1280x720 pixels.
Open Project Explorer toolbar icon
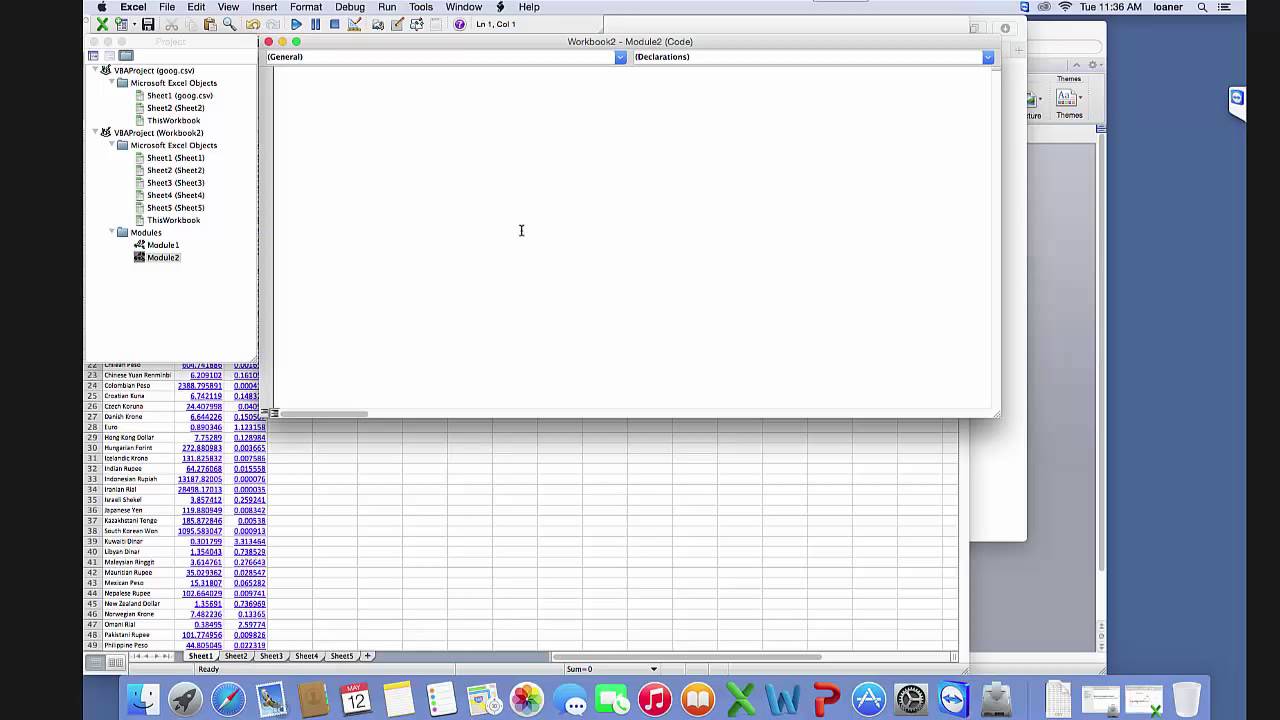[x=378, y=24]
